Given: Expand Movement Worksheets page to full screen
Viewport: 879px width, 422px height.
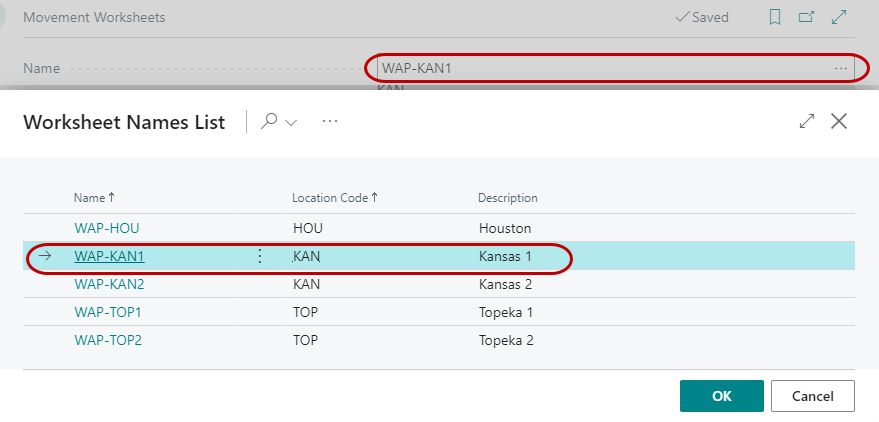Looking at the screenshot, I should pos(839,17).
